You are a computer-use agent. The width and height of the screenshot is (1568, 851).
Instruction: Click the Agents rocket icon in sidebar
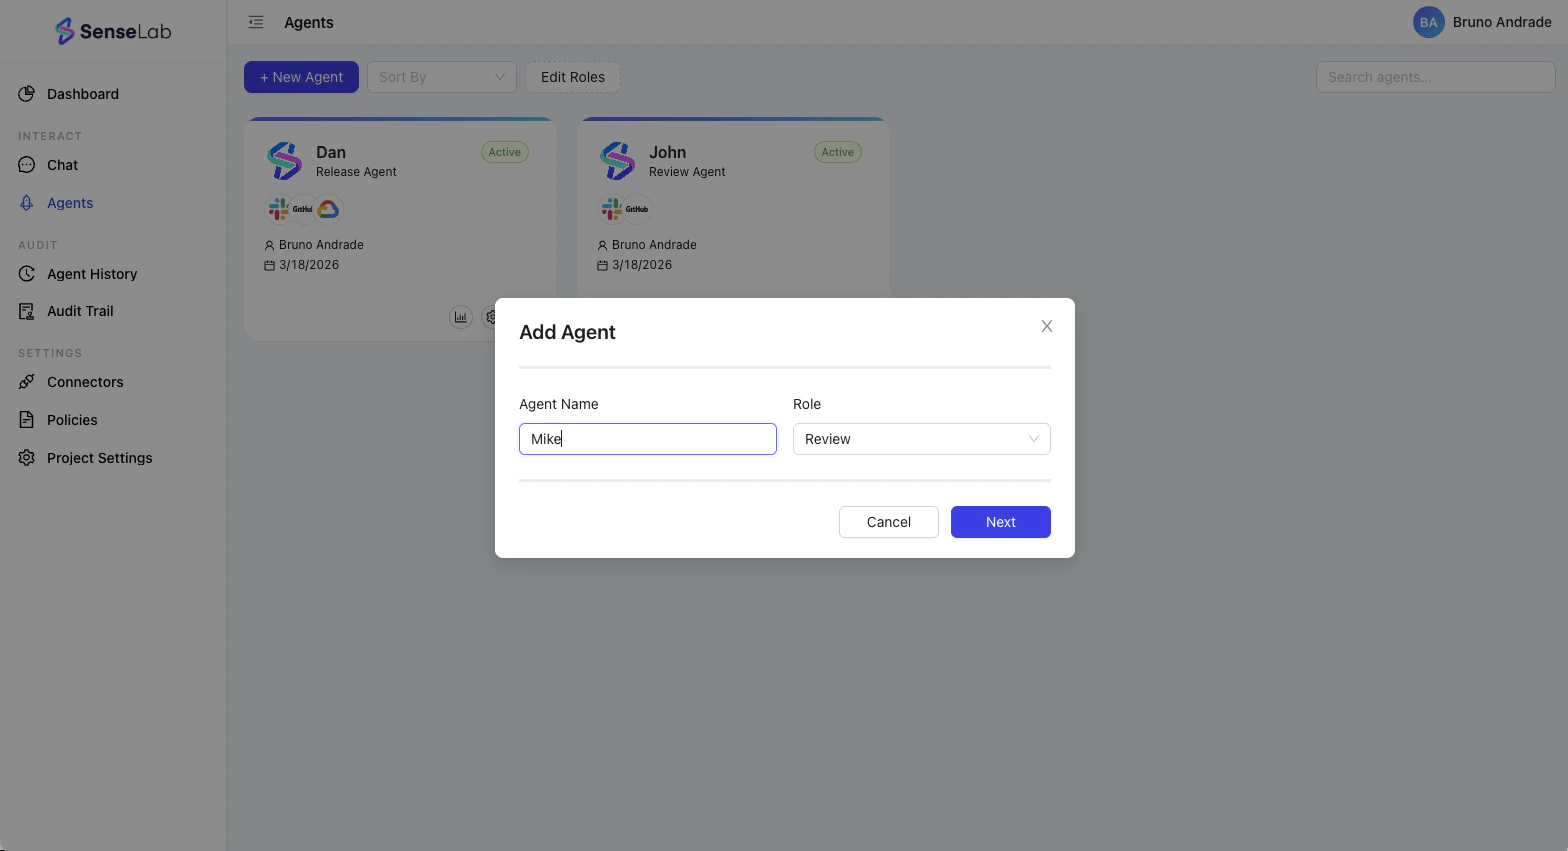27,203
